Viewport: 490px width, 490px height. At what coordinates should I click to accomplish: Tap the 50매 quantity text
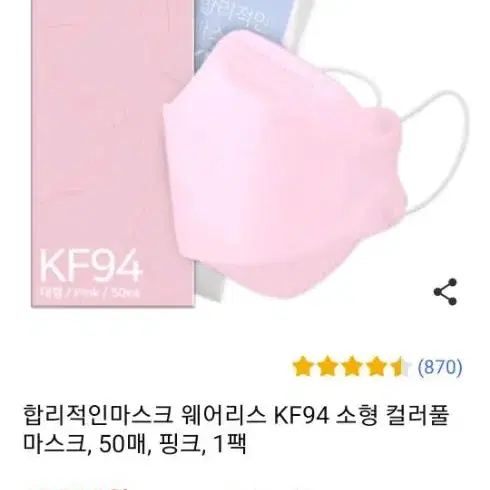point(123,444)
